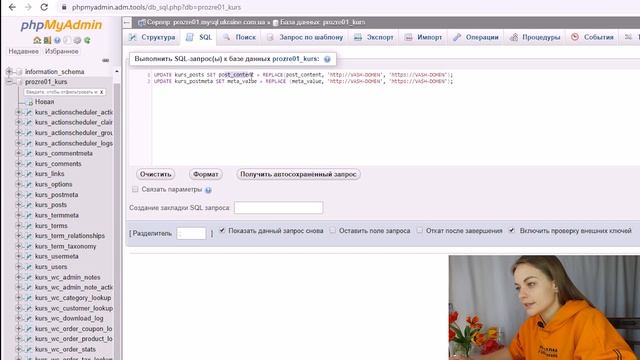Viewport: 640px width, 360px height.
Task: Collapse the prozre01_kurs database node
Action: [9, 82]
